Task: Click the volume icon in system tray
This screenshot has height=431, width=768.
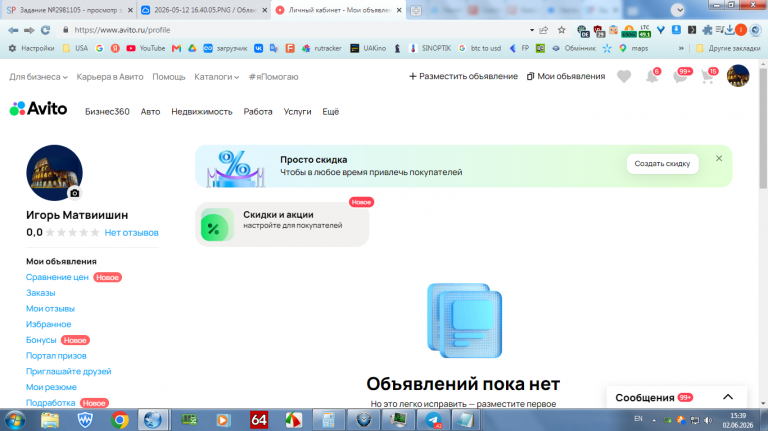Action: coord(708,420)
